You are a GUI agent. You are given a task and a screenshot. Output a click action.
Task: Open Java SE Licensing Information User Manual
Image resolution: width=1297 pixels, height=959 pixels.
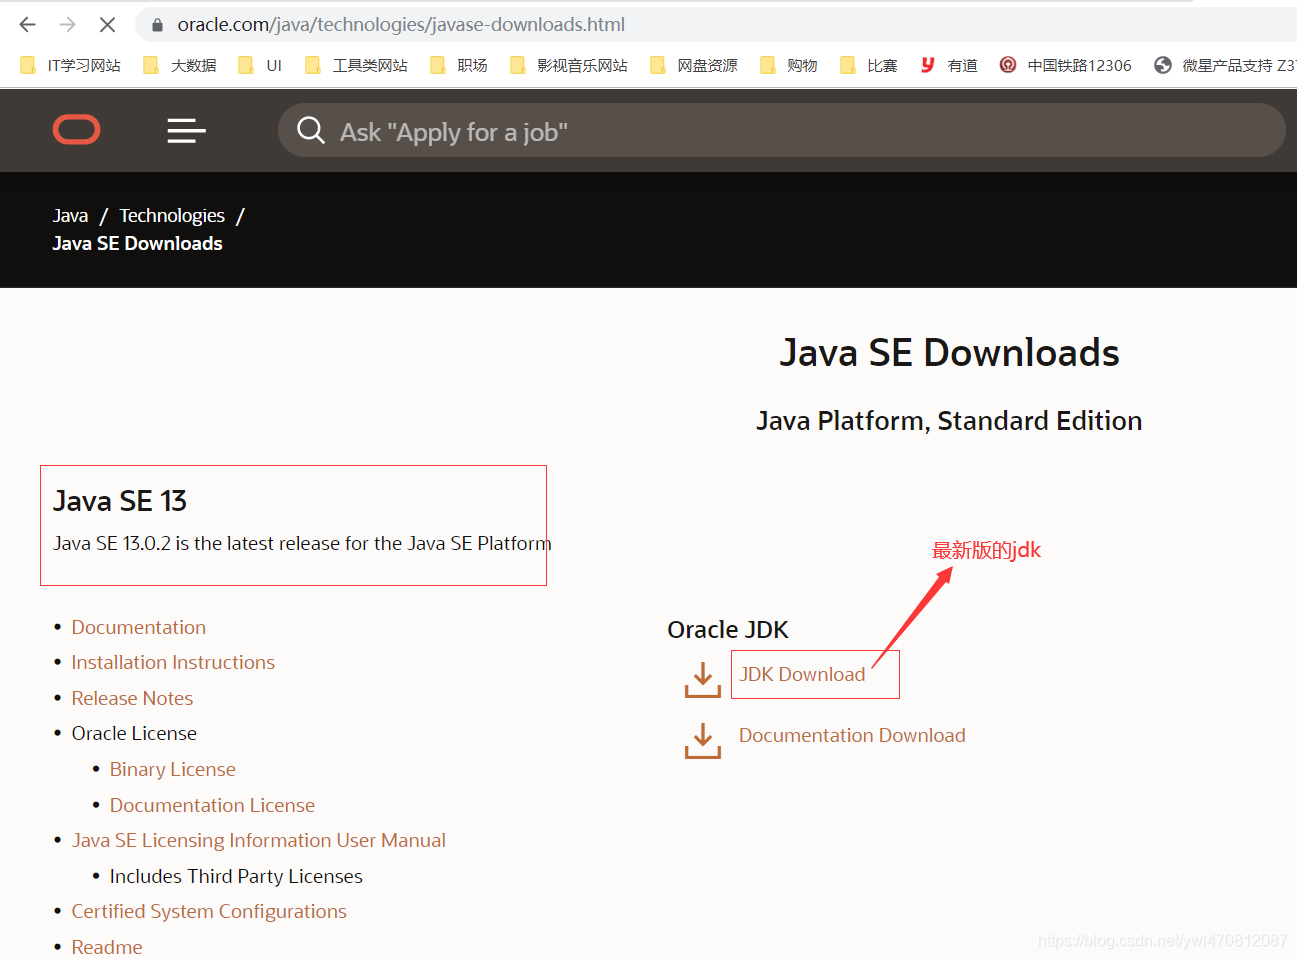click(259, 840)
